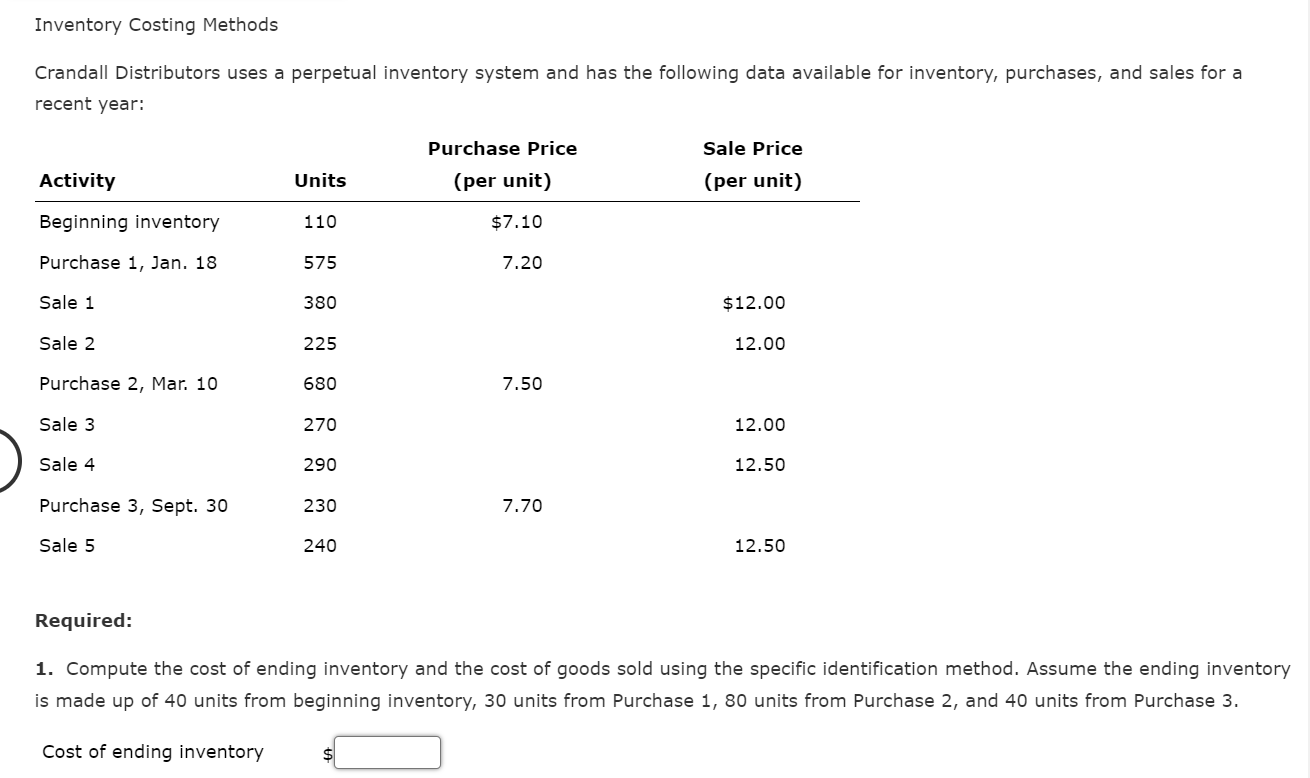Select the Sale Price (per unit) header

(753, 164)
